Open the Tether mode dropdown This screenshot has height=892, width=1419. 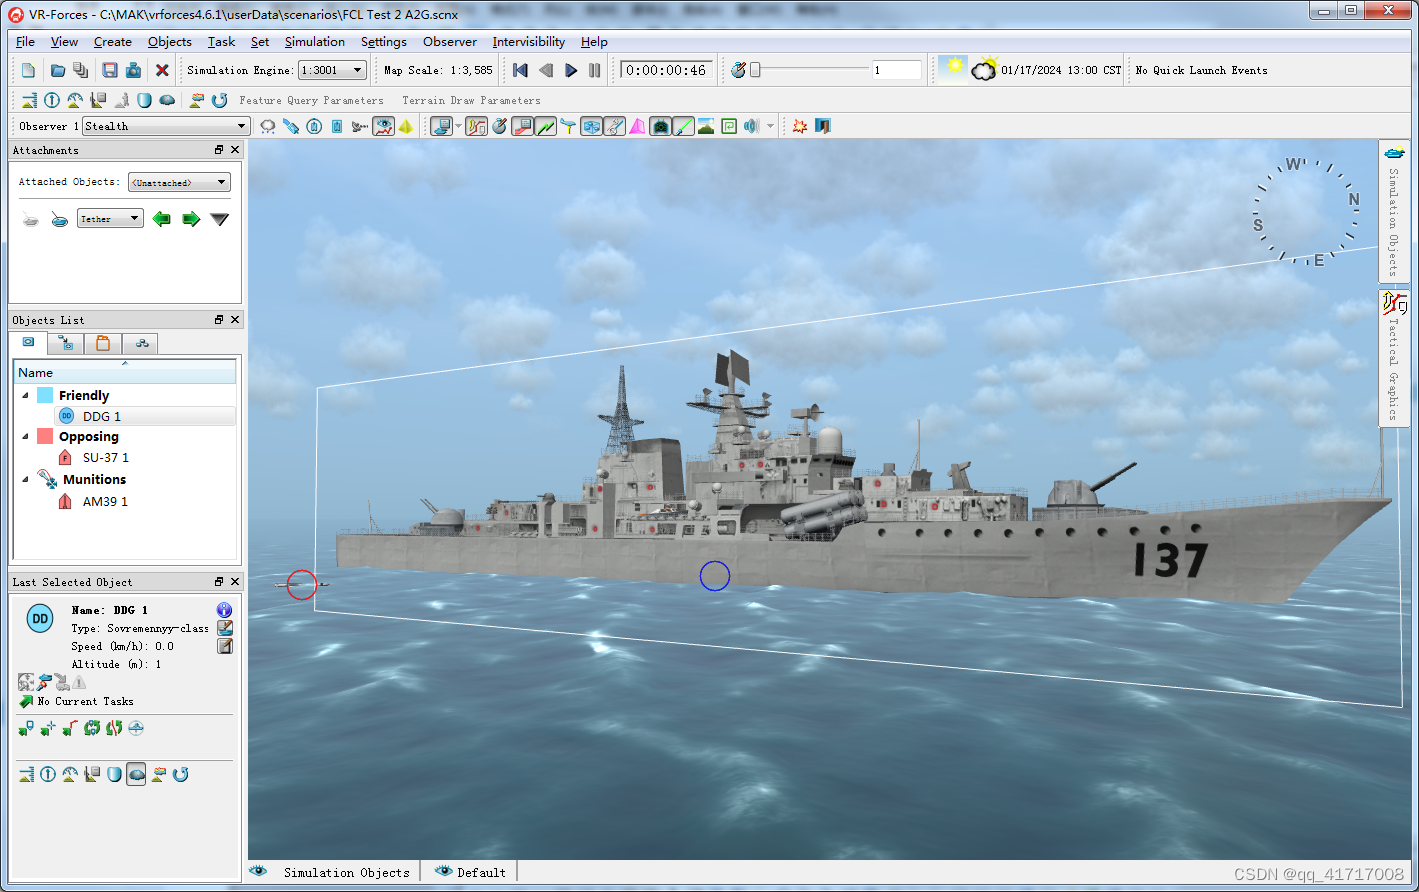pos(111,218)
